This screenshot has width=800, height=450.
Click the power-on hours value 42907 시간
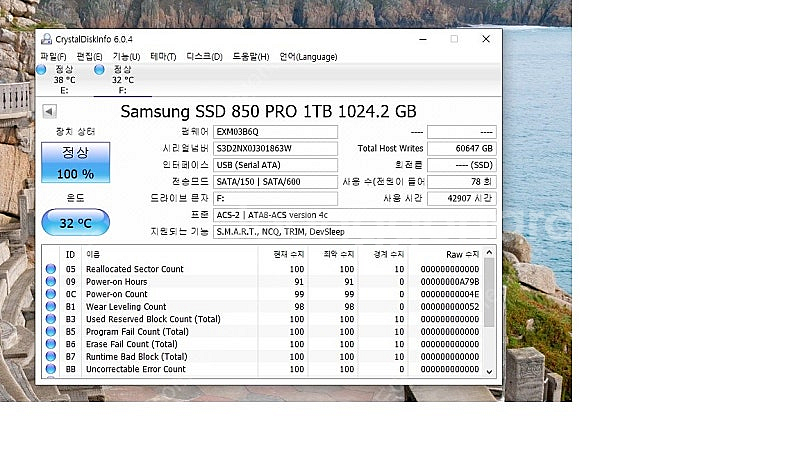click(x=461, y=198)
